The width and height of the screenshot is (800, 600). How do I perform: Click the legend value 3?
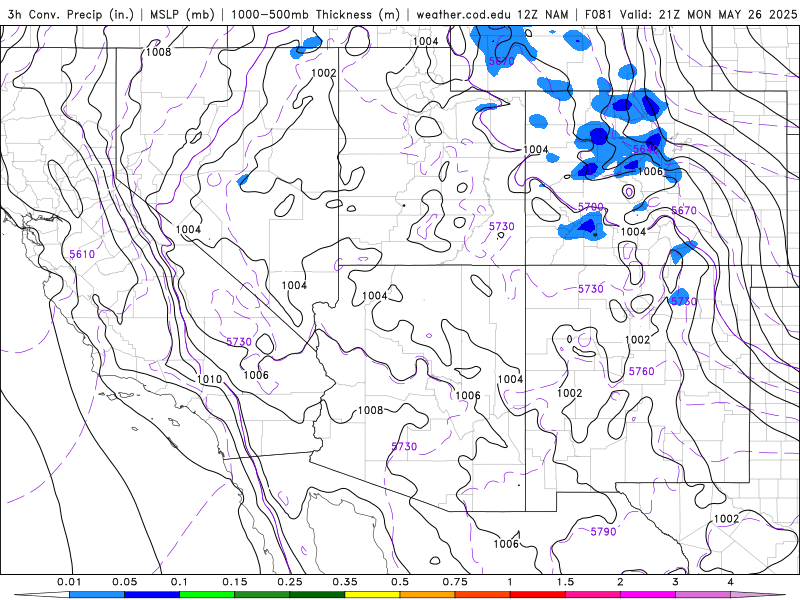[676, 582]
